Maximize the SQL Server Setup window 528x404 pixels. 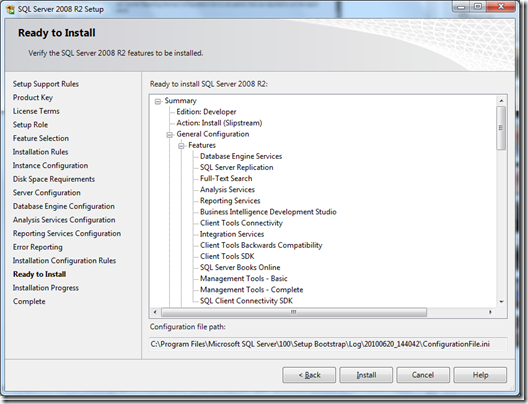click(x=477, y=7)
